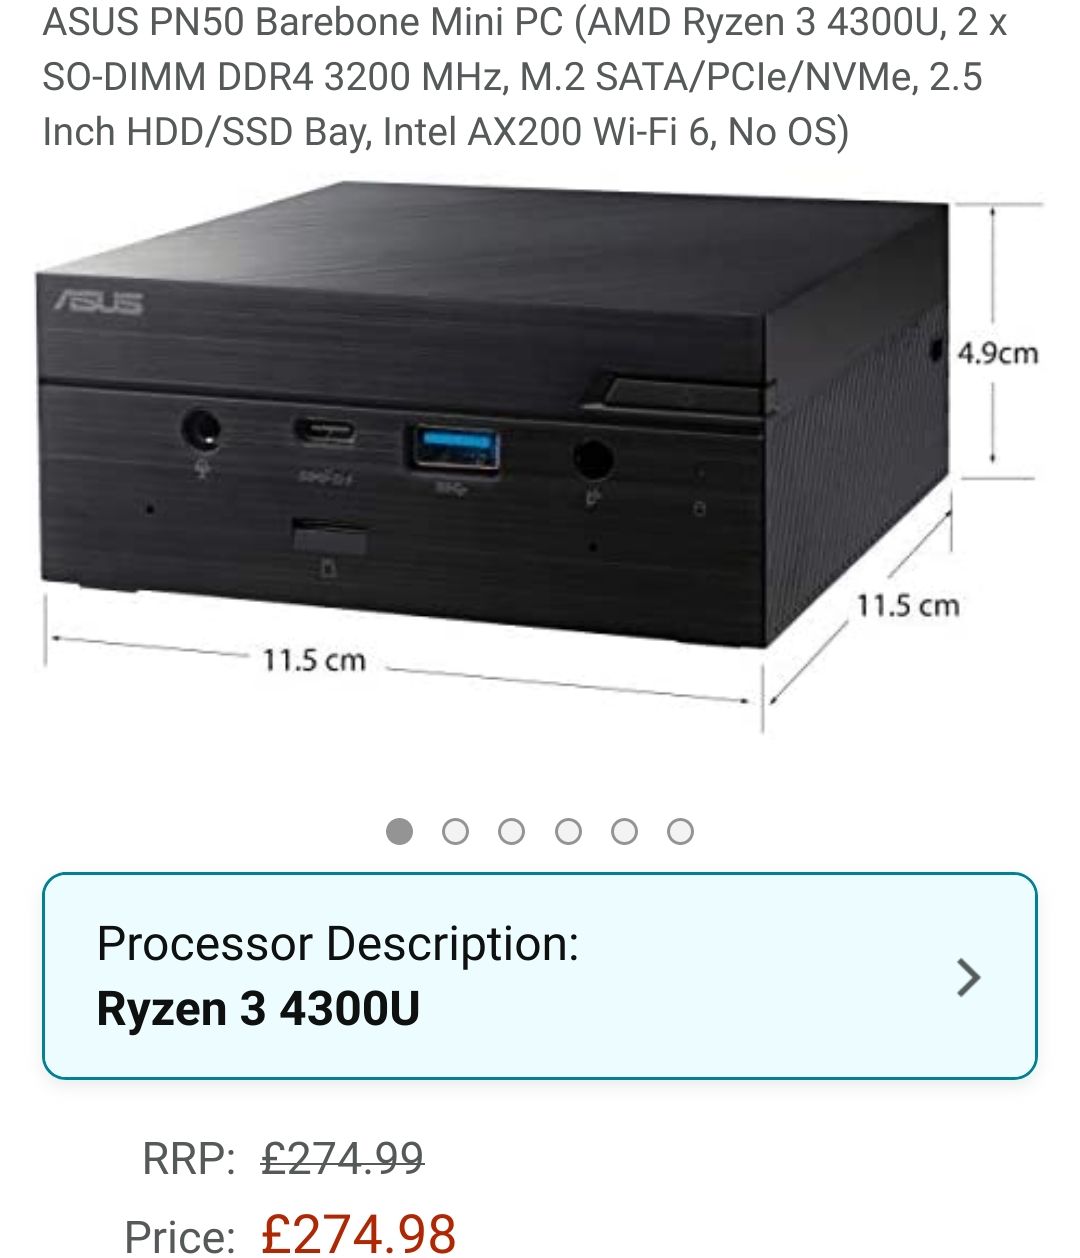Go to the third product image dot

click(511, 831)
